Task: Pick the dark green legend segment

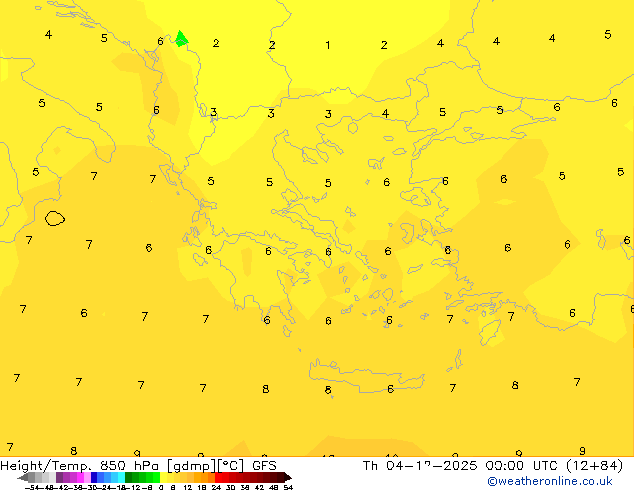Action: point(129,477)
